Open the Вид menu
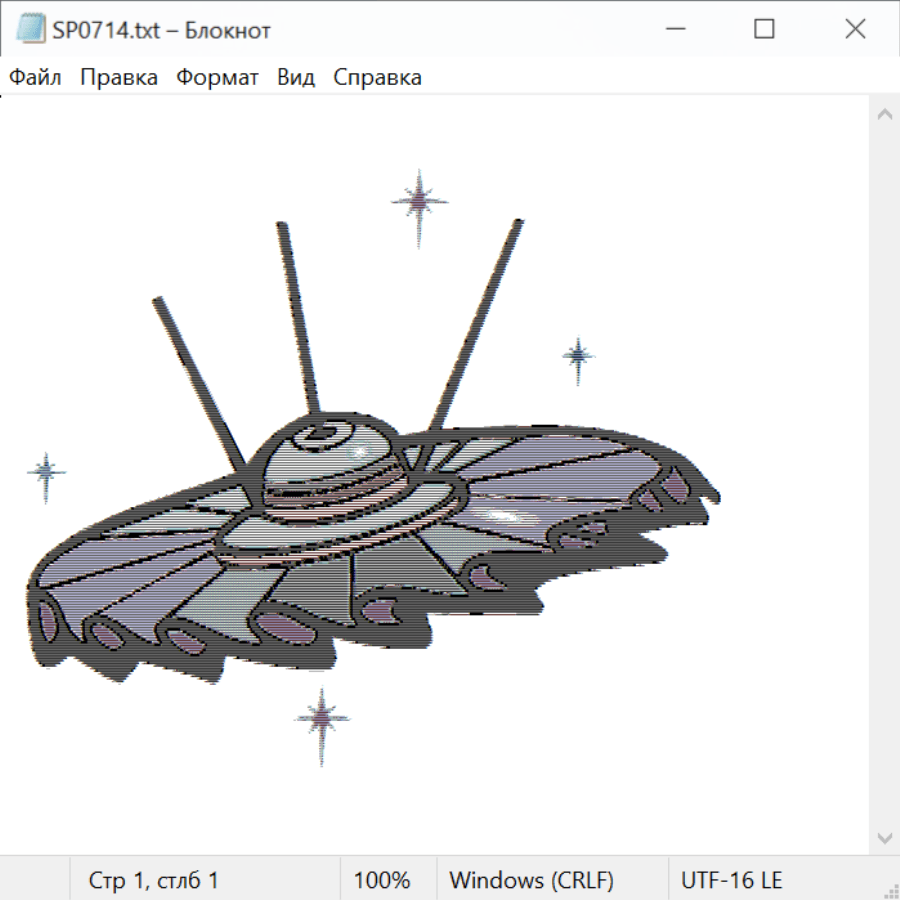Image resolution: width=900 pixels, height=900 pixels. (x=296, y=78)
